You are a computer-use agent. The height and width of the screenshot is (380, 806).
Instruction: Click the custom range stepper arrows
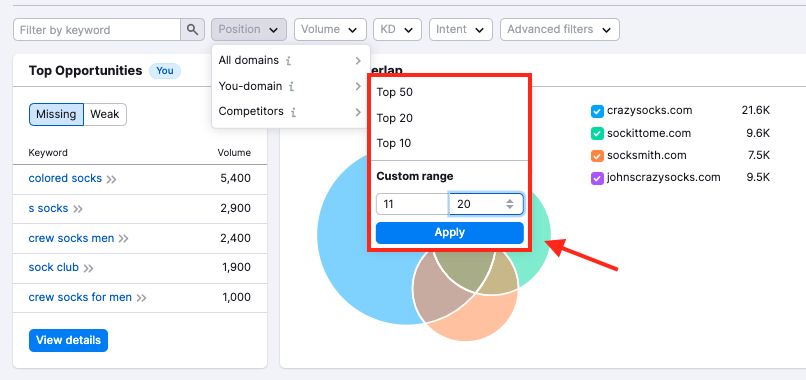click(x=509, y=204)
